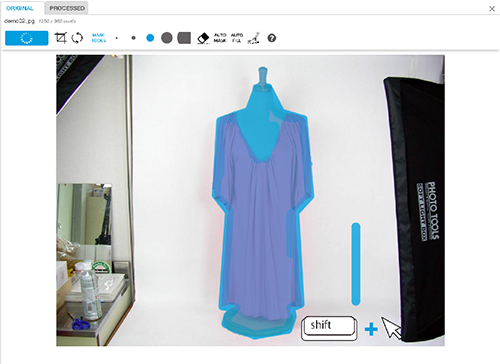Select the crop tool icon

point(61,38)
